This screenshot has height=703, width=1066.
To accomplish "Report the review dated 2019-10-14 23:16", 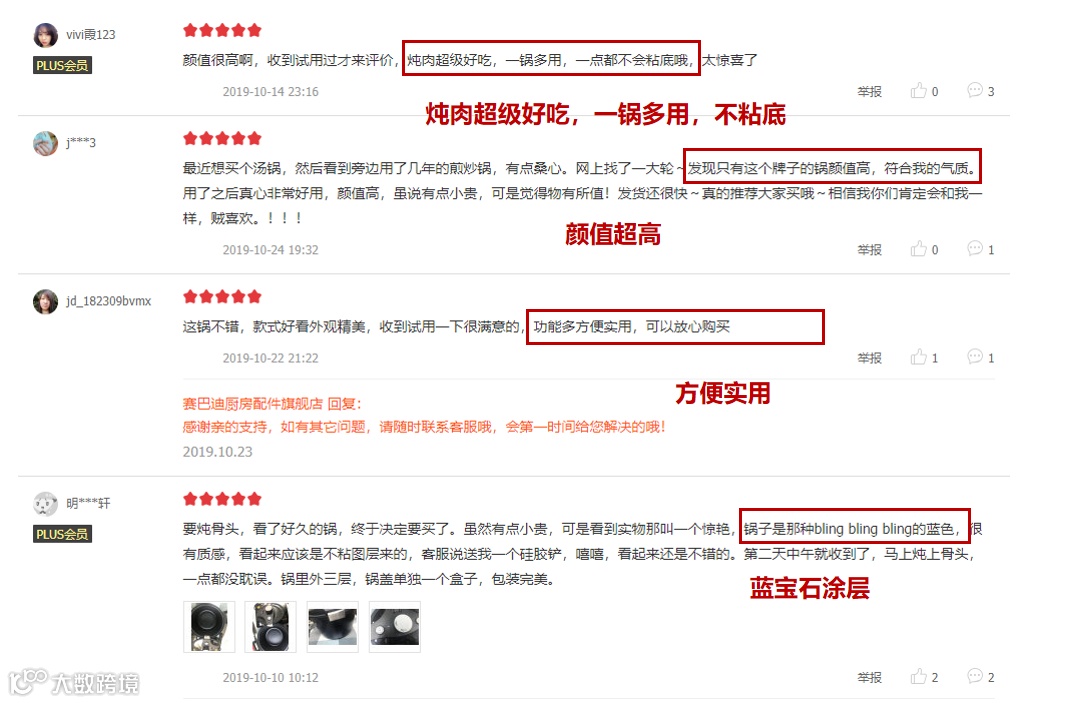I will pos(870,92).
